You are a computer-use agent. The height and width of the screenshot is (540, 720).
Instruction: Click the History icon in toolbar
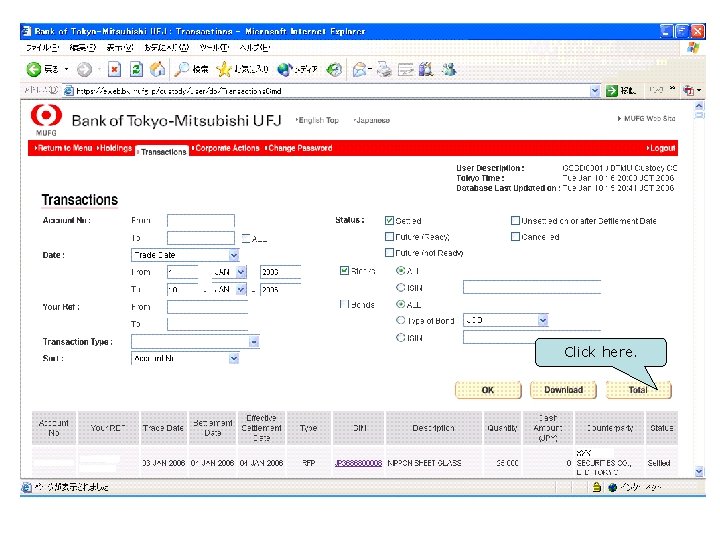point(334,69)
